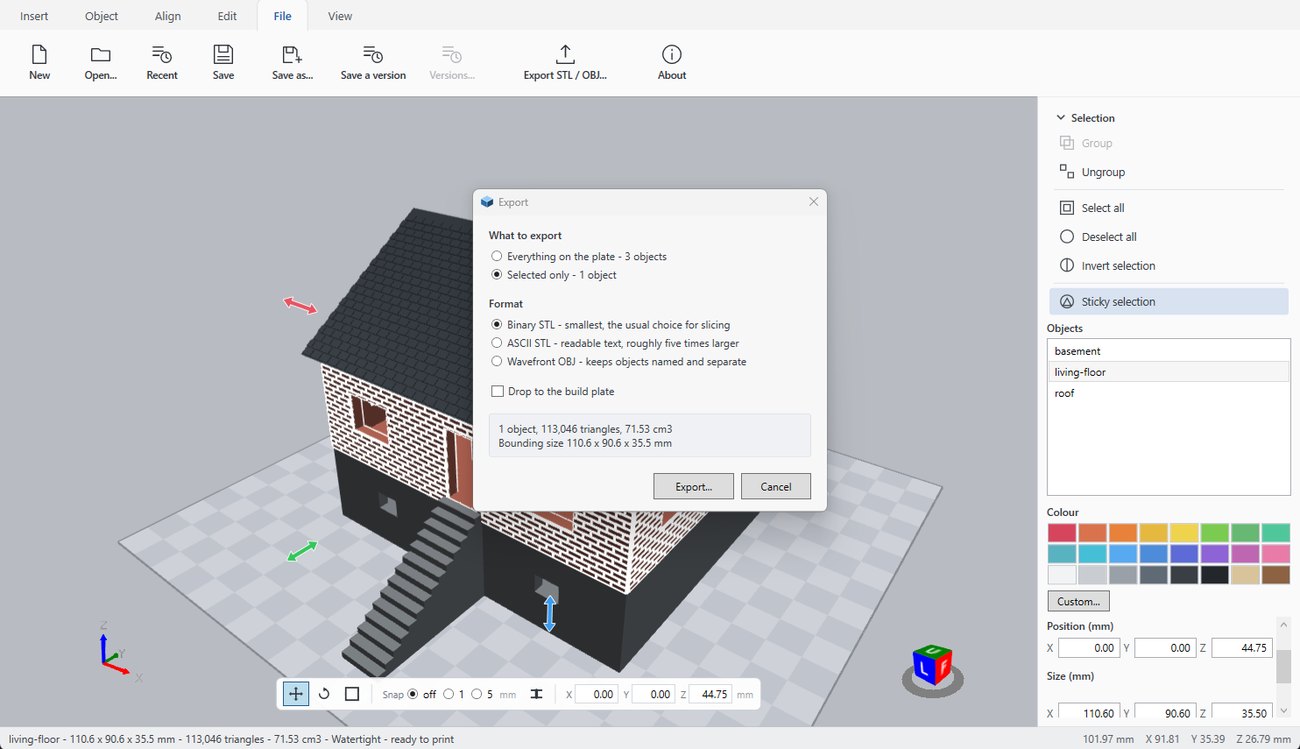Switch to the Object tab
Image resolution: width=1300 pixels, height=749 pixels.
(x=101, y=16)
